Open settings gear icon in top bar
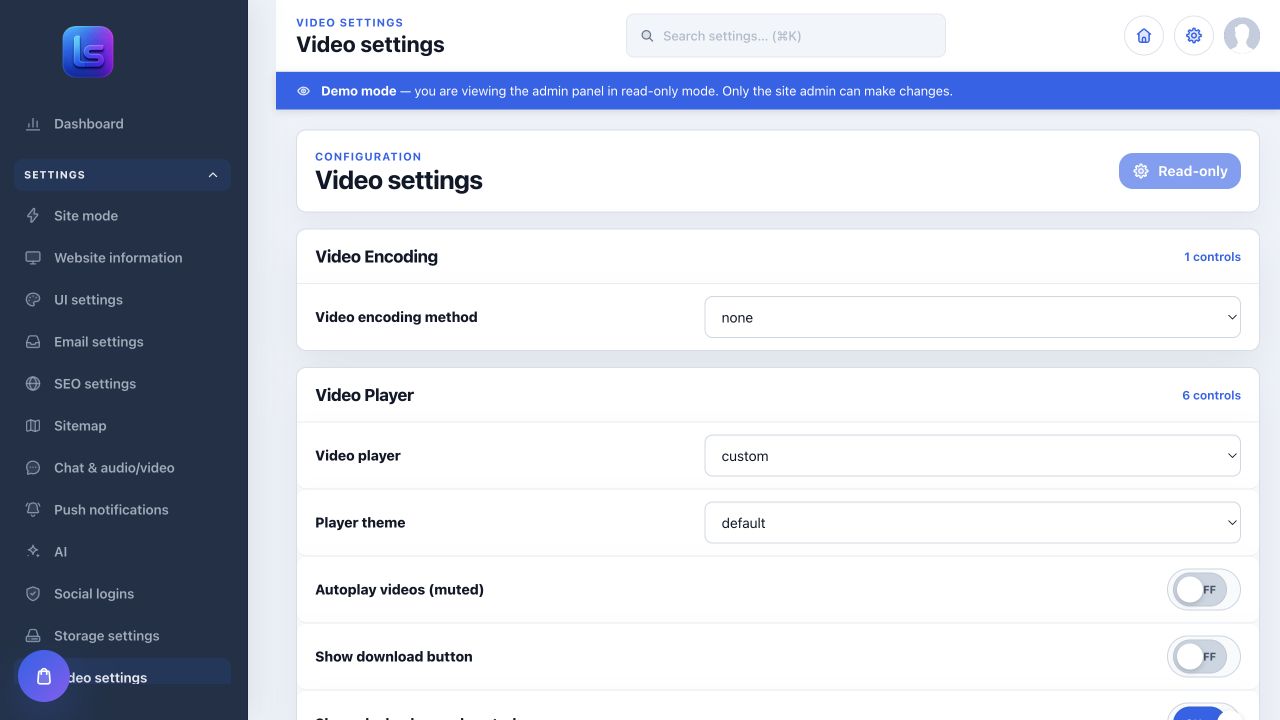 [1194, 36]
